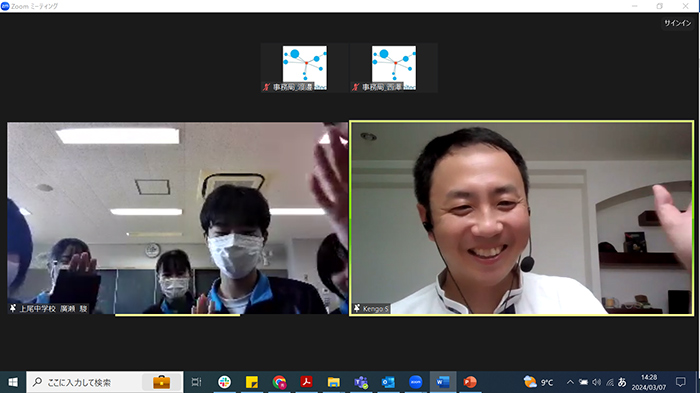The width and height of the screenshot is (700, 393).
Task: Click the taskbar search box ここに入力して検索
Action: coord(105,382)
